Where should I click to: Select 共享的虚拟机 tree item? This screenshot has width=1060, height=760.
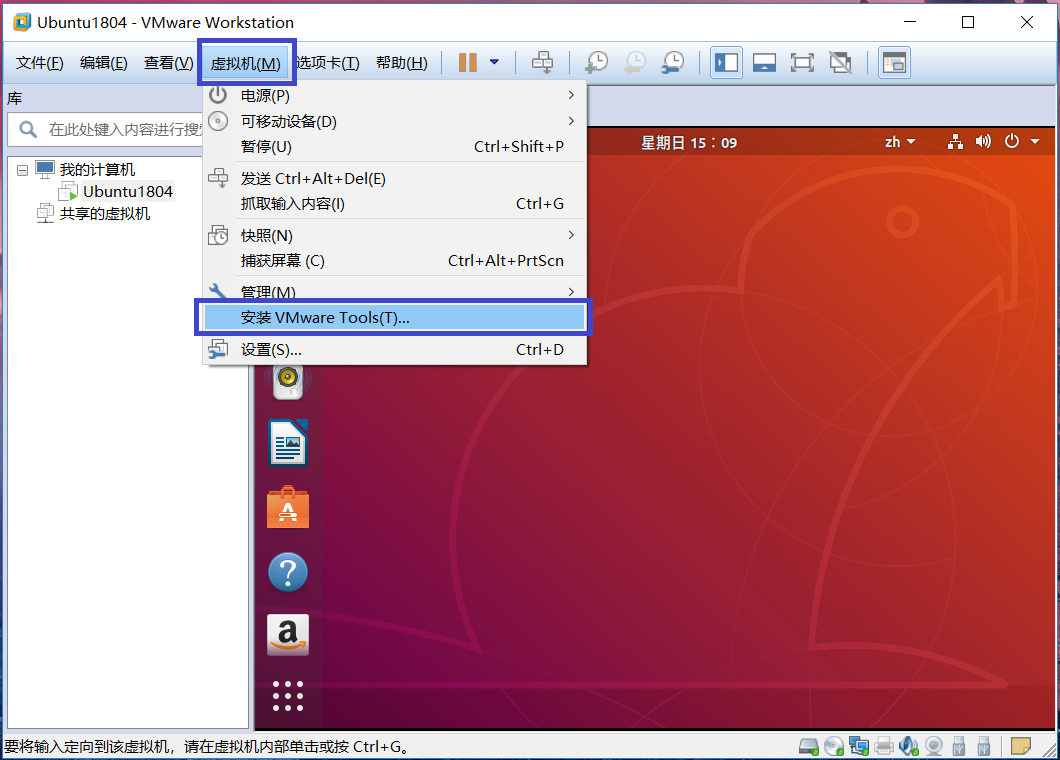[x=105, y=214]
